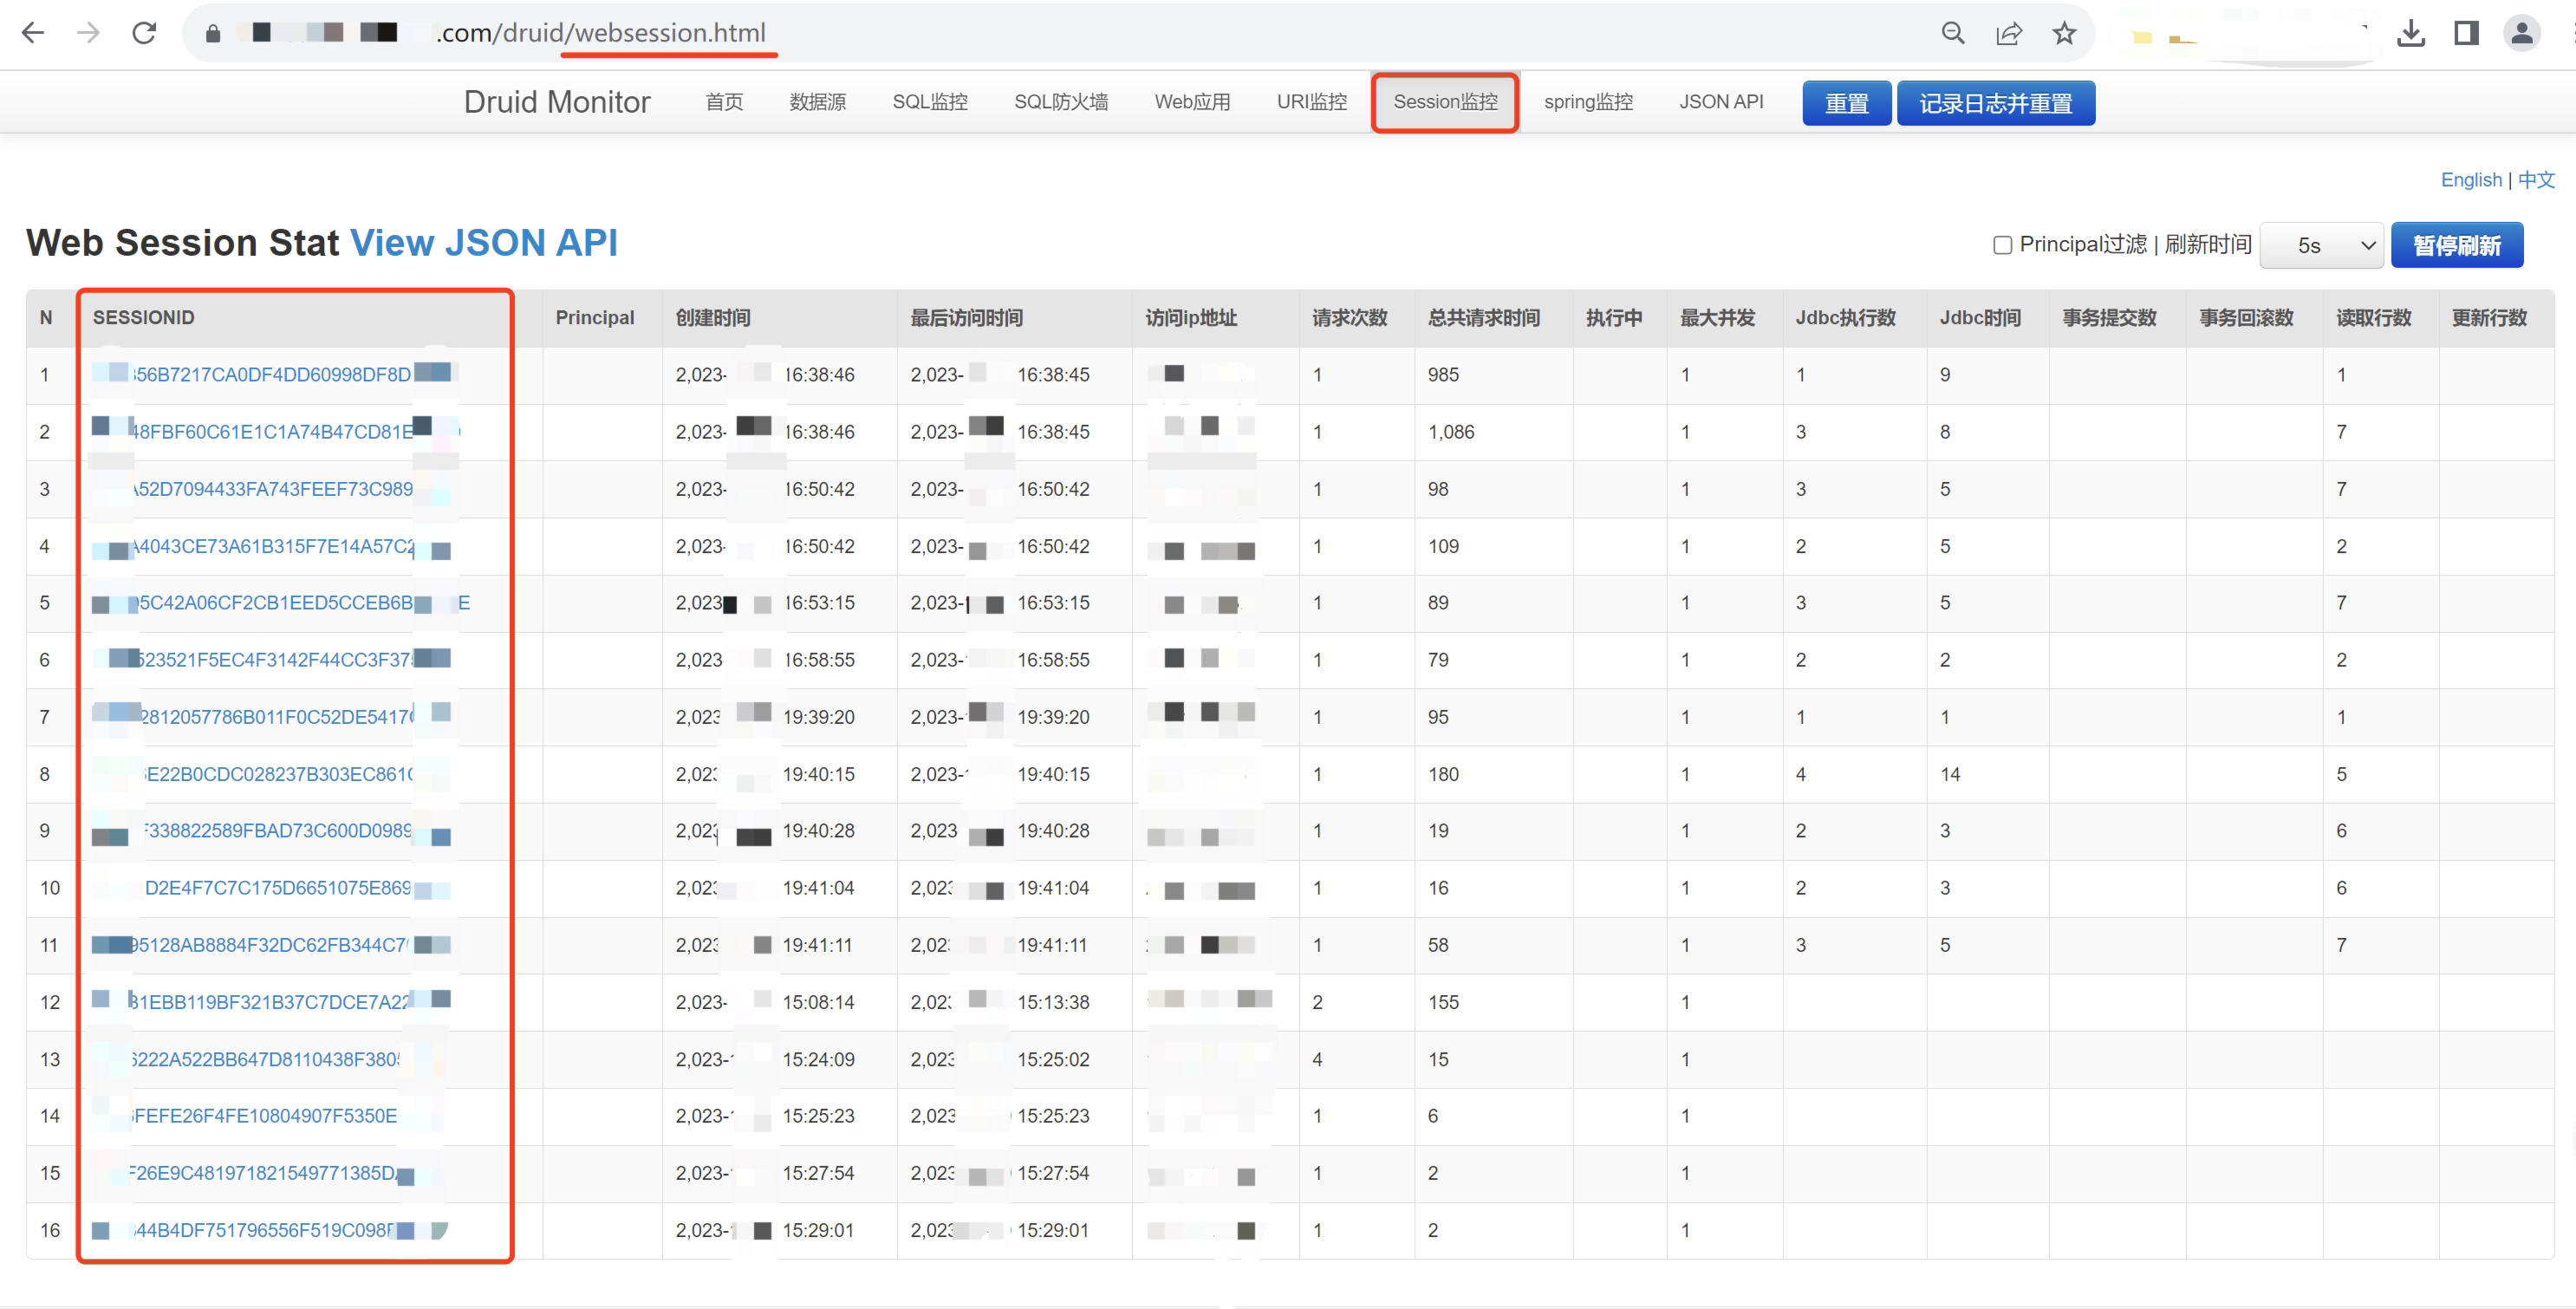Open the 5s refresh time dropdown
The image size is (2576, 1309).
point(2321,246)
